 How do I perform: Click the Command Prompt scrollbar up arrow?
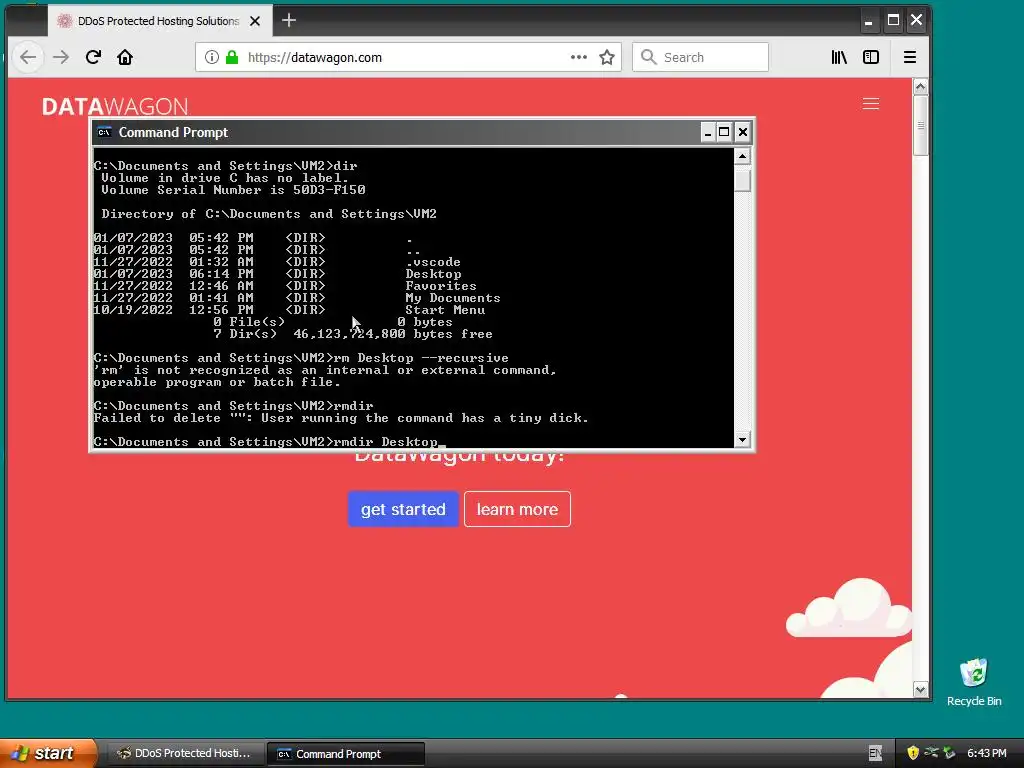[742, 156]
